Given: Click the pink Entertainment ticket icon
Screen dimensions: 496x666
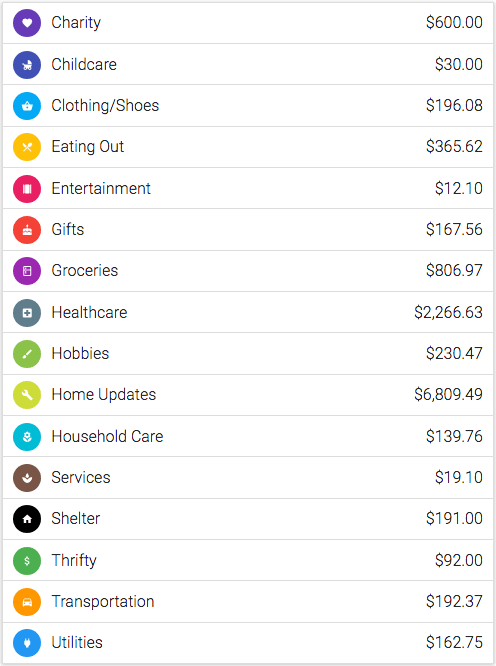Looking at the screenshot, I should click(27, 189).
